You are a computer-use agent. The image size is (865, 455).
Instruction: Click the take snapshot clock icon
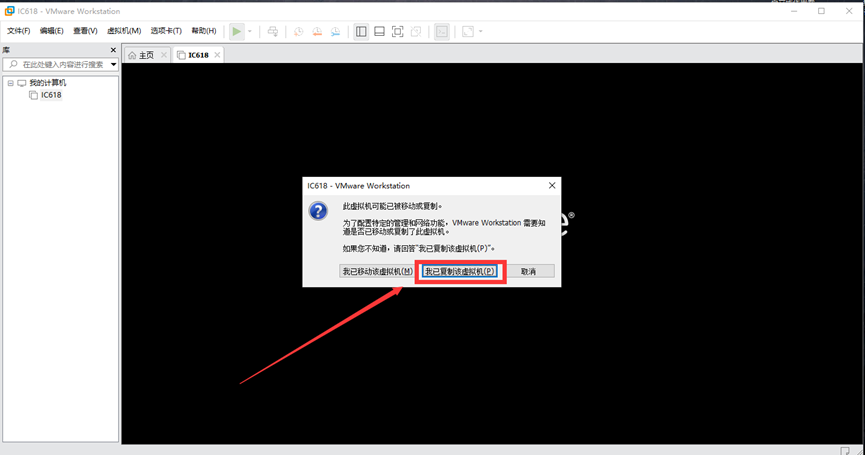tap(298, 31)
